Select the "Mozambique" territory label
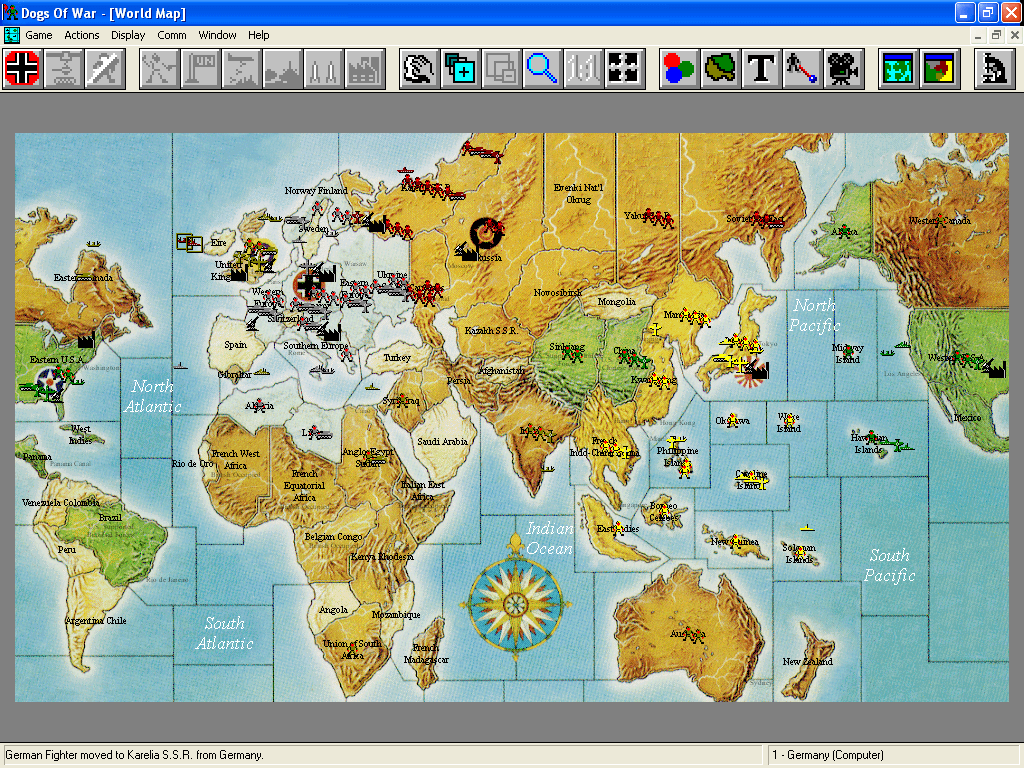The image size is (1024, 768). pos(396,615)
